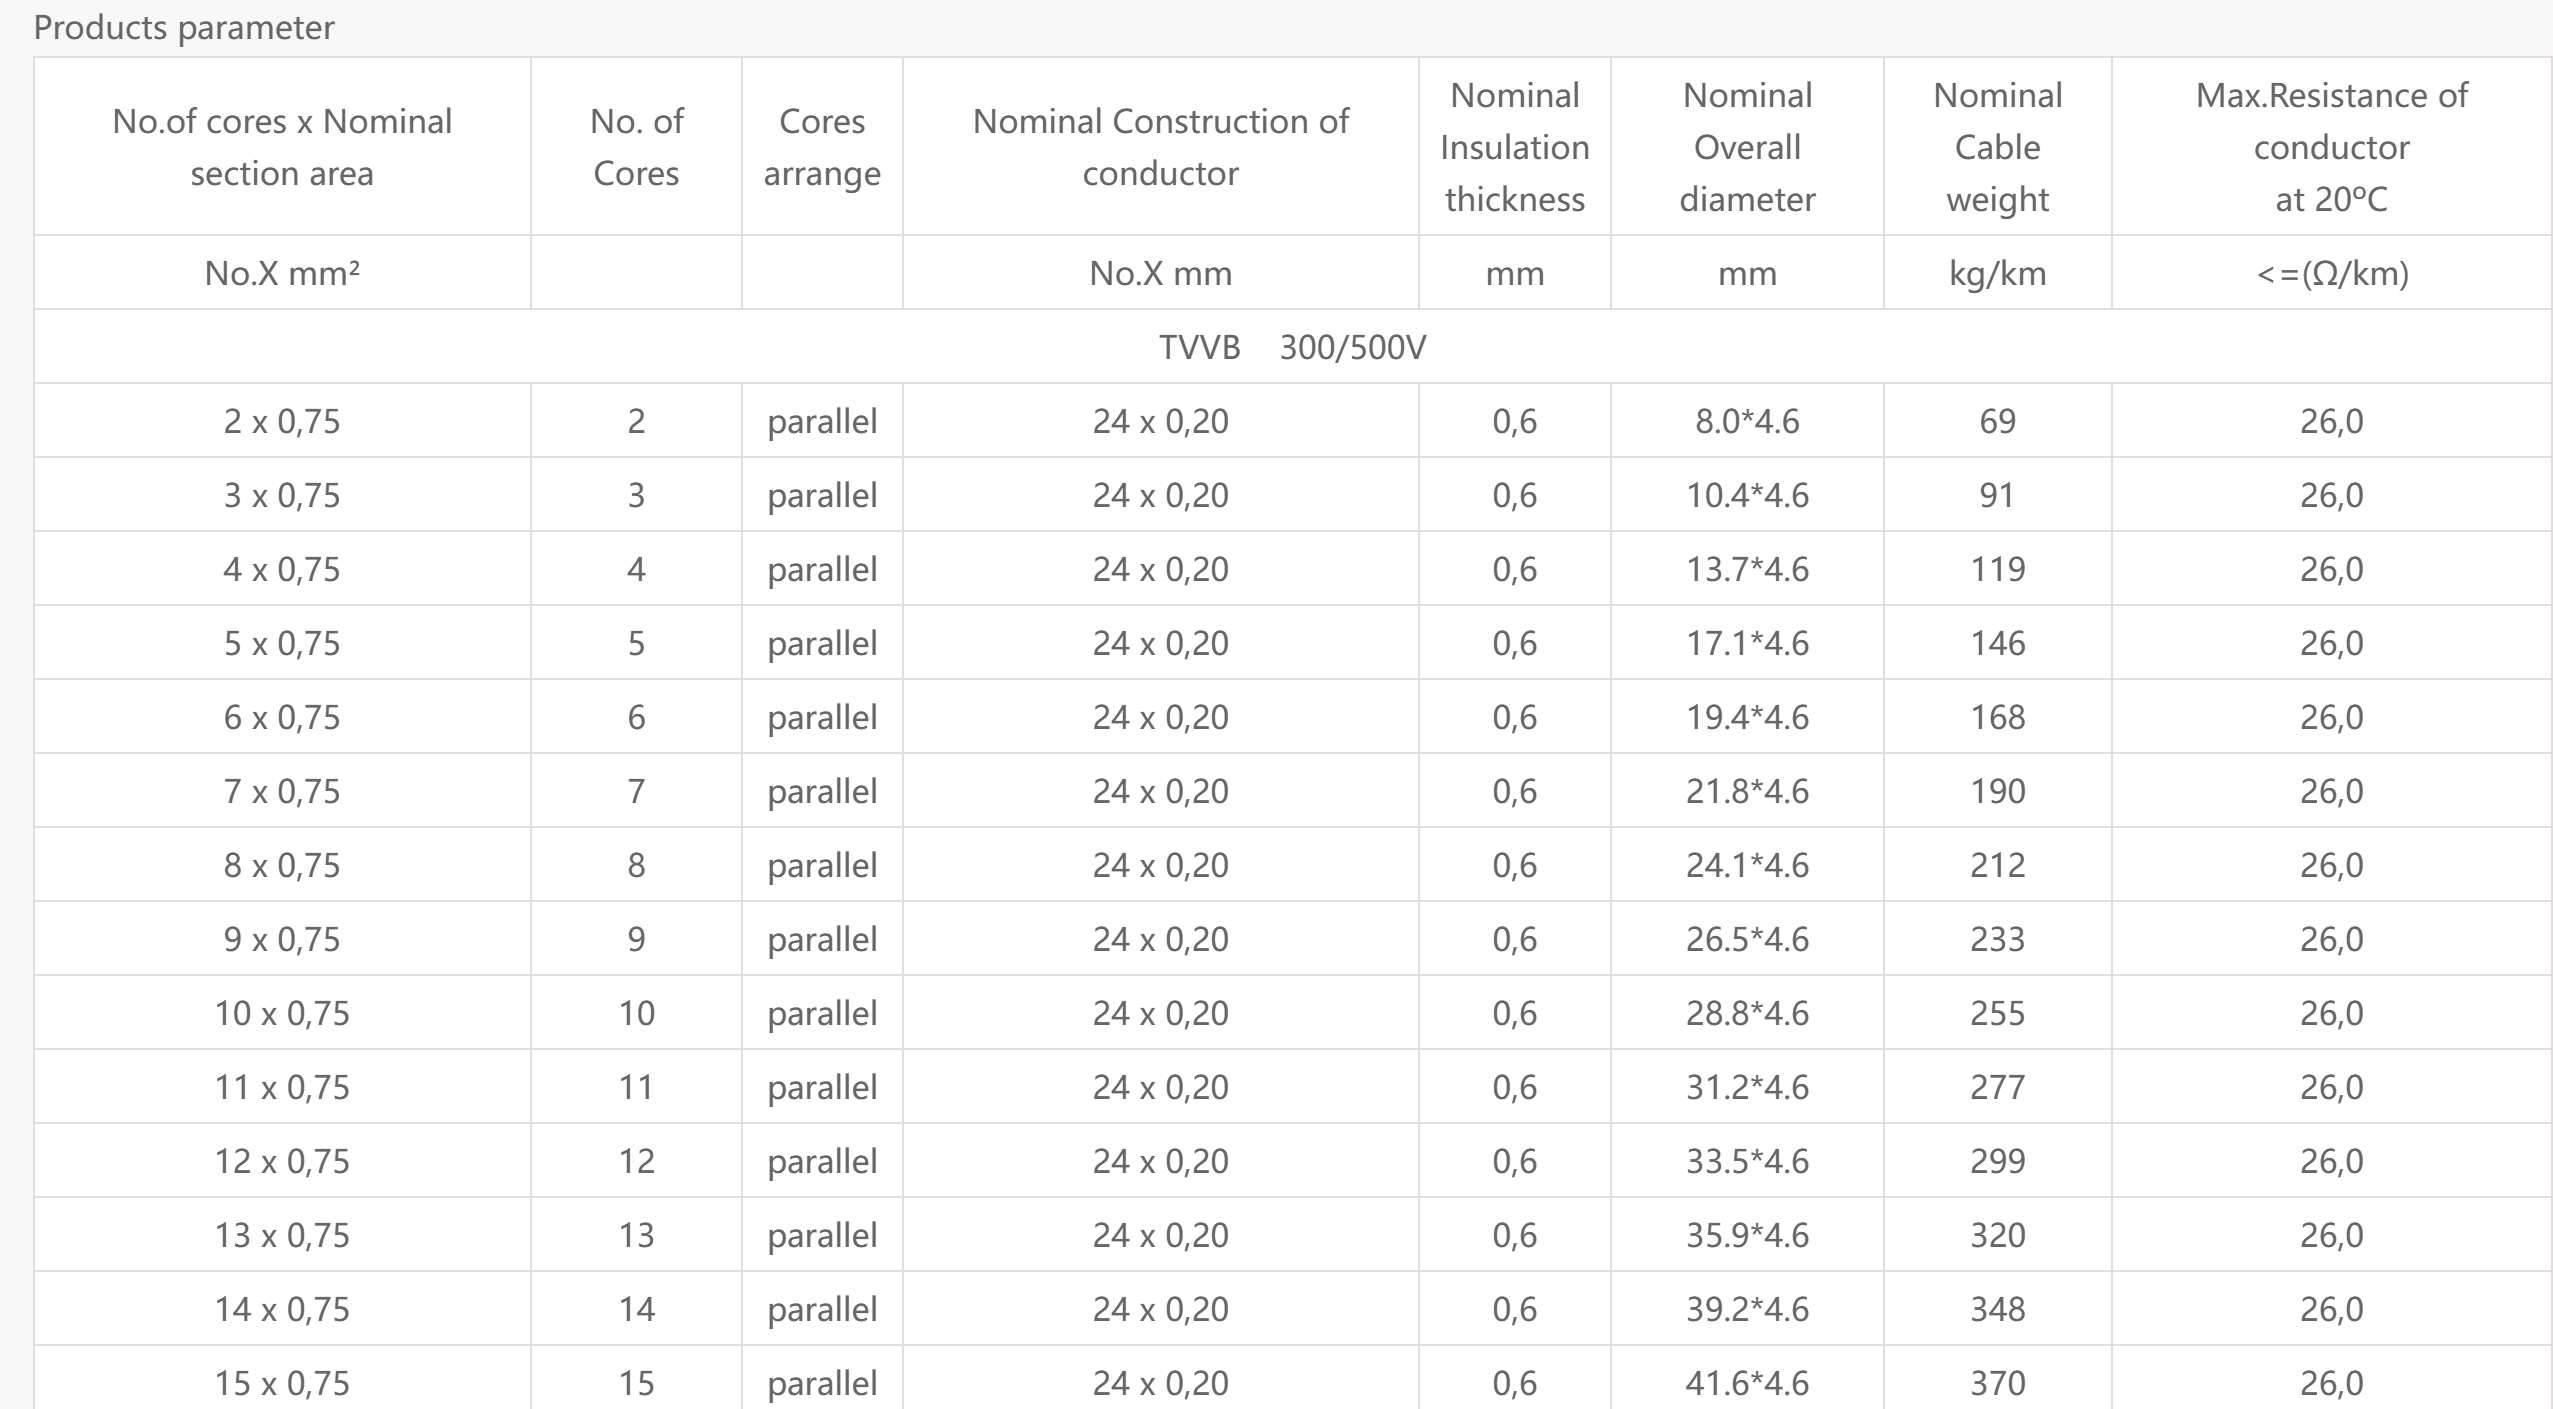The width and height of the screenshot is (2553, 1409).
Task: Select the 'No. of Cores' header cell
Action: point(636,147)
